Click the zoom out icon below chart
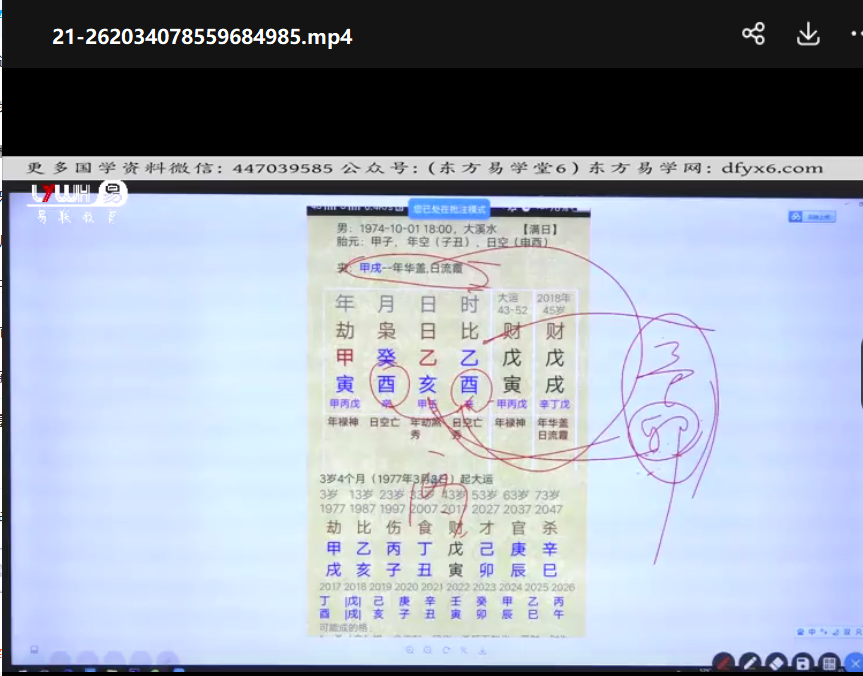The image size is (863, 676). [427, 649]
